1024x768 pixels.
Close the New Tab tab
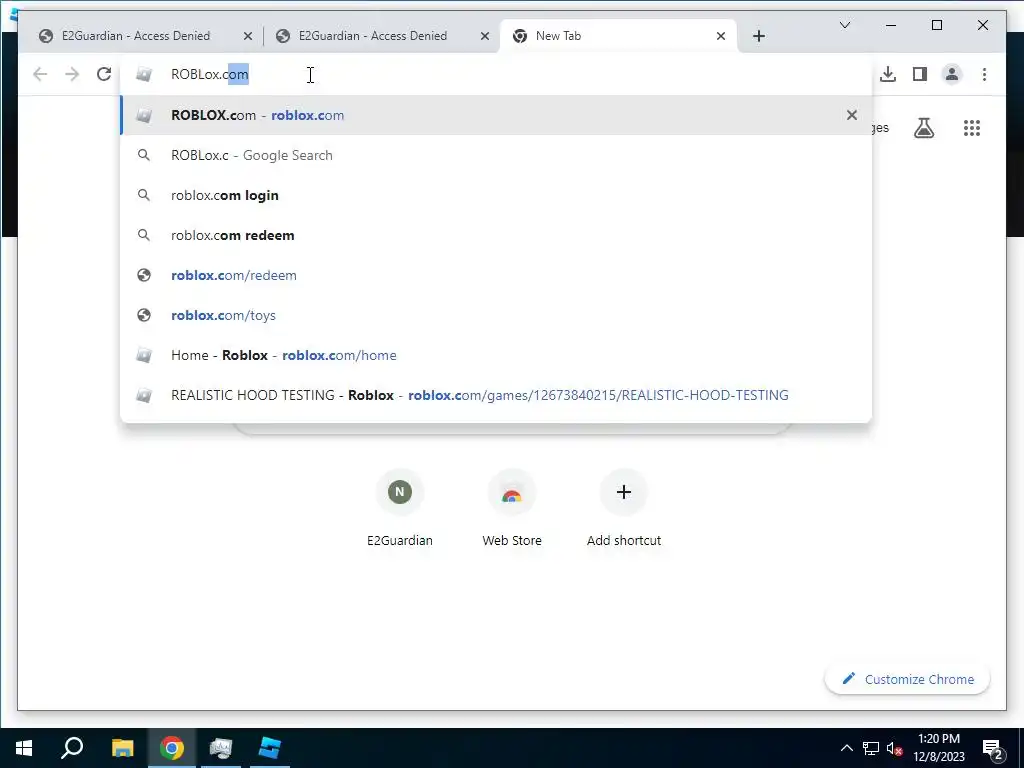[x=720, y=36]
